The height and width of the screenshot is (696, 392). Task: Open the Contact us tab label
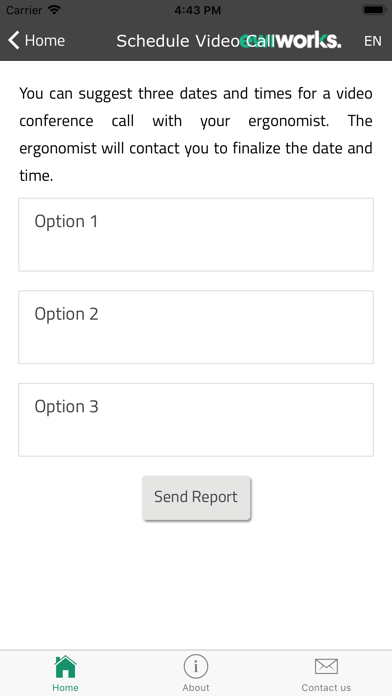326,688
